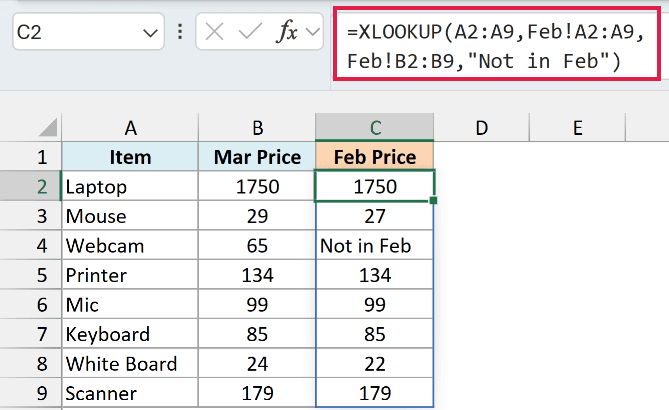Select Mar Price cell for Mic
Screen dimensions: 669x410
tap(257, 304)
